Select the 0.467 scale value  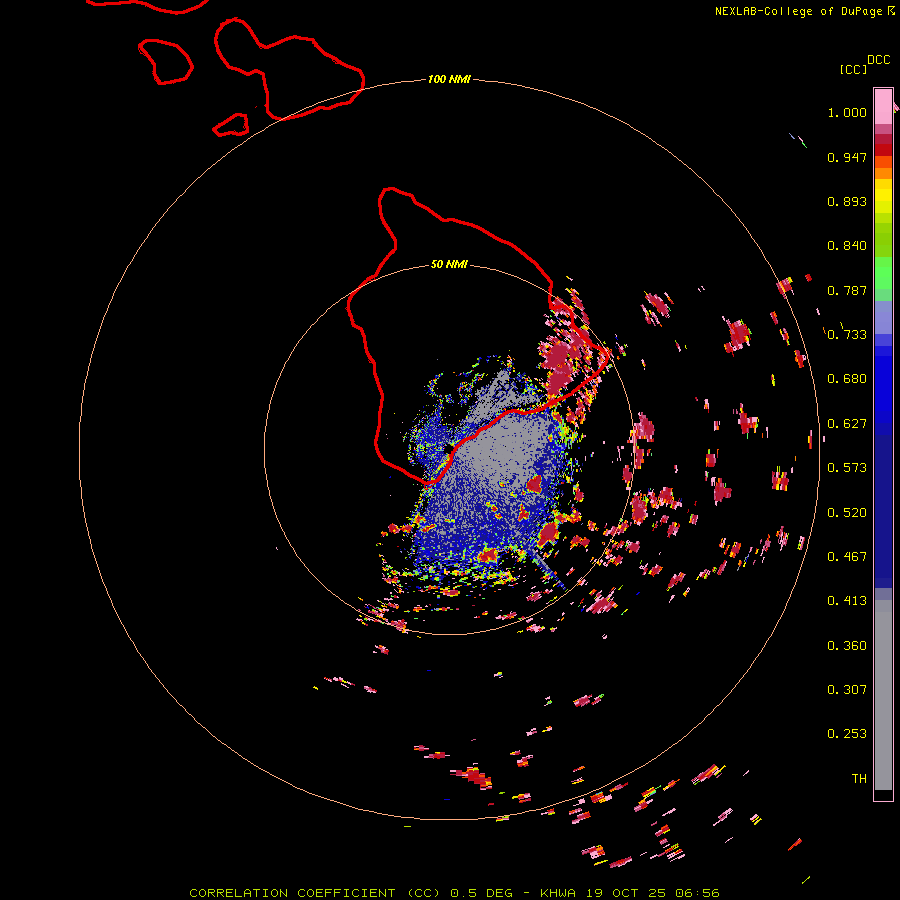(847, 557)
